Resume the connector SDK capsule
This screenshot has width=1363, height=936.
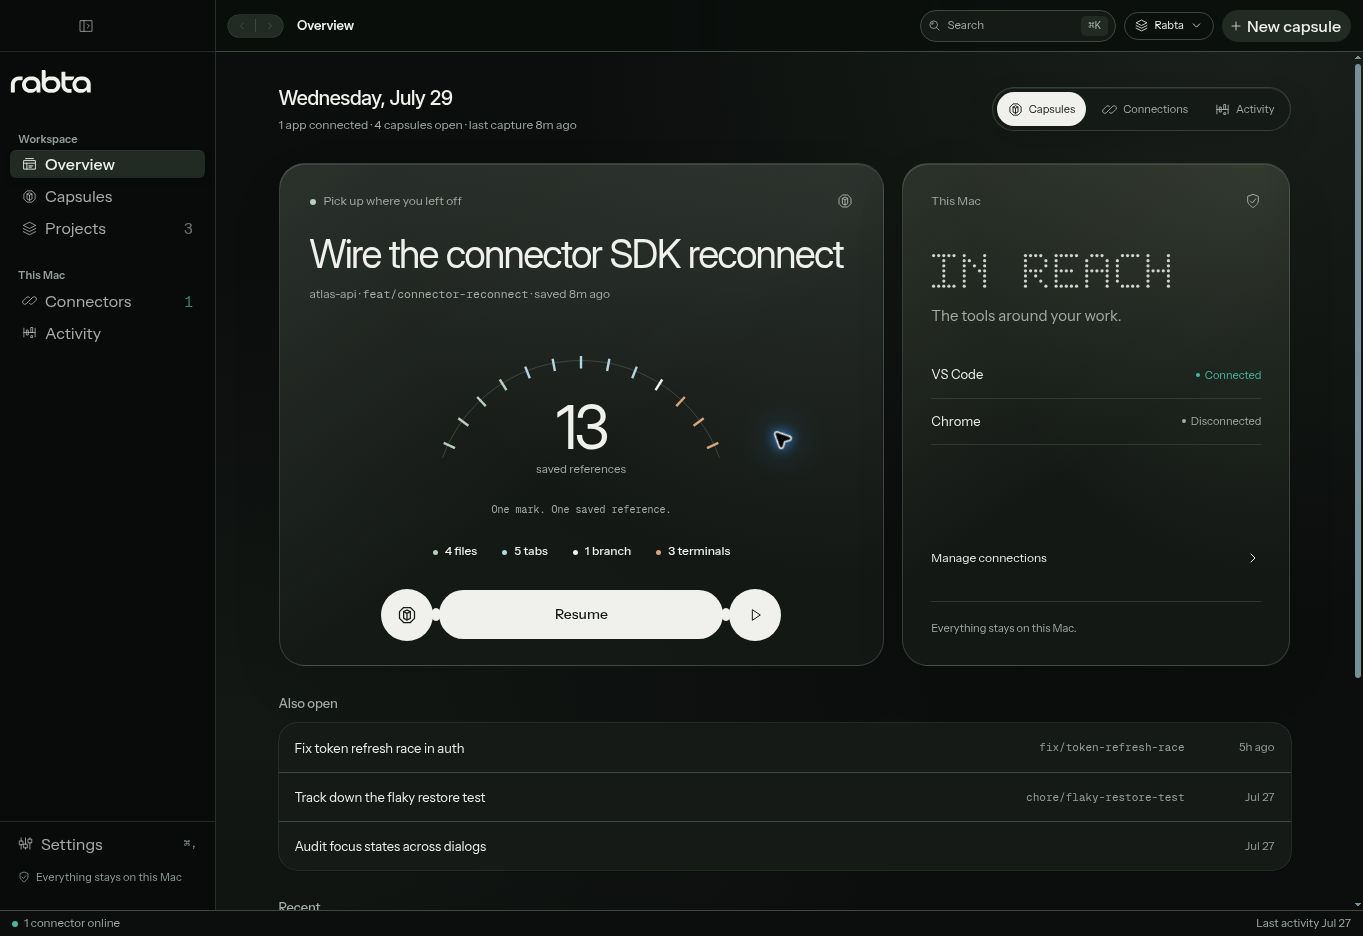[581, 615]
